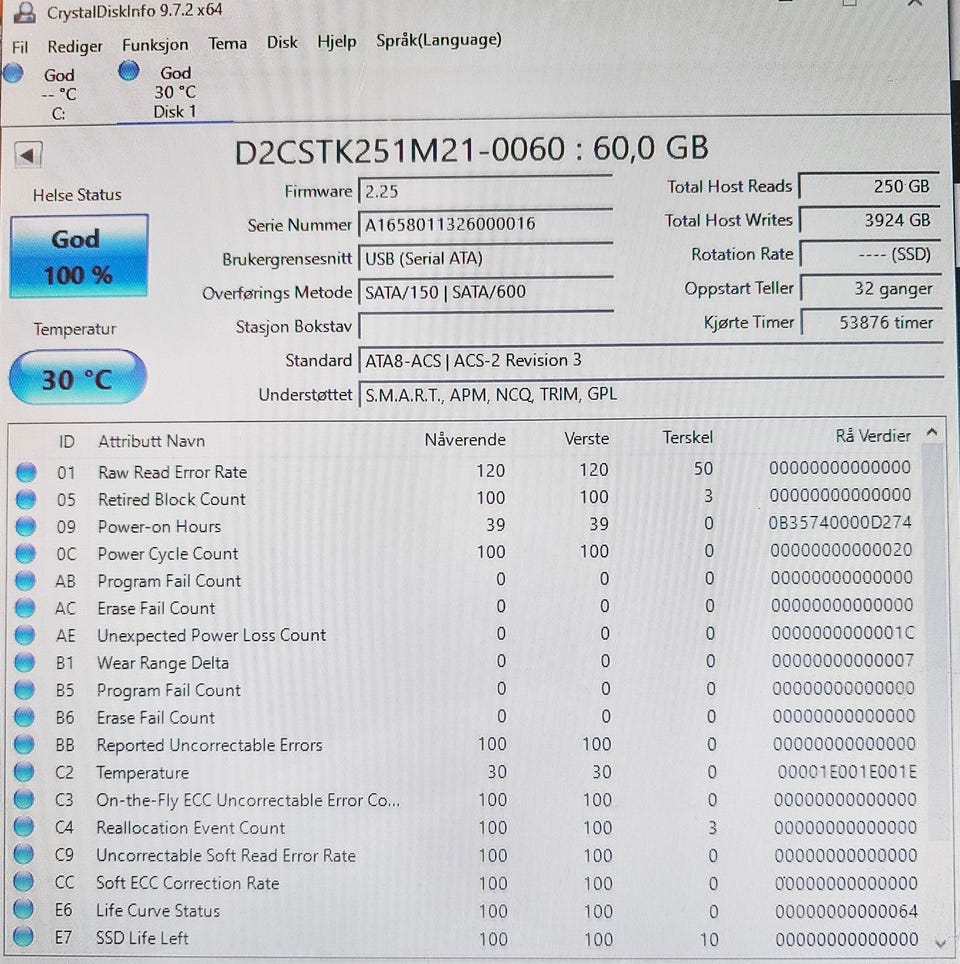Click the Total Host Writes 3924 GB value
960x964 pixels.
pyautogui.click(x=870, y=220)
